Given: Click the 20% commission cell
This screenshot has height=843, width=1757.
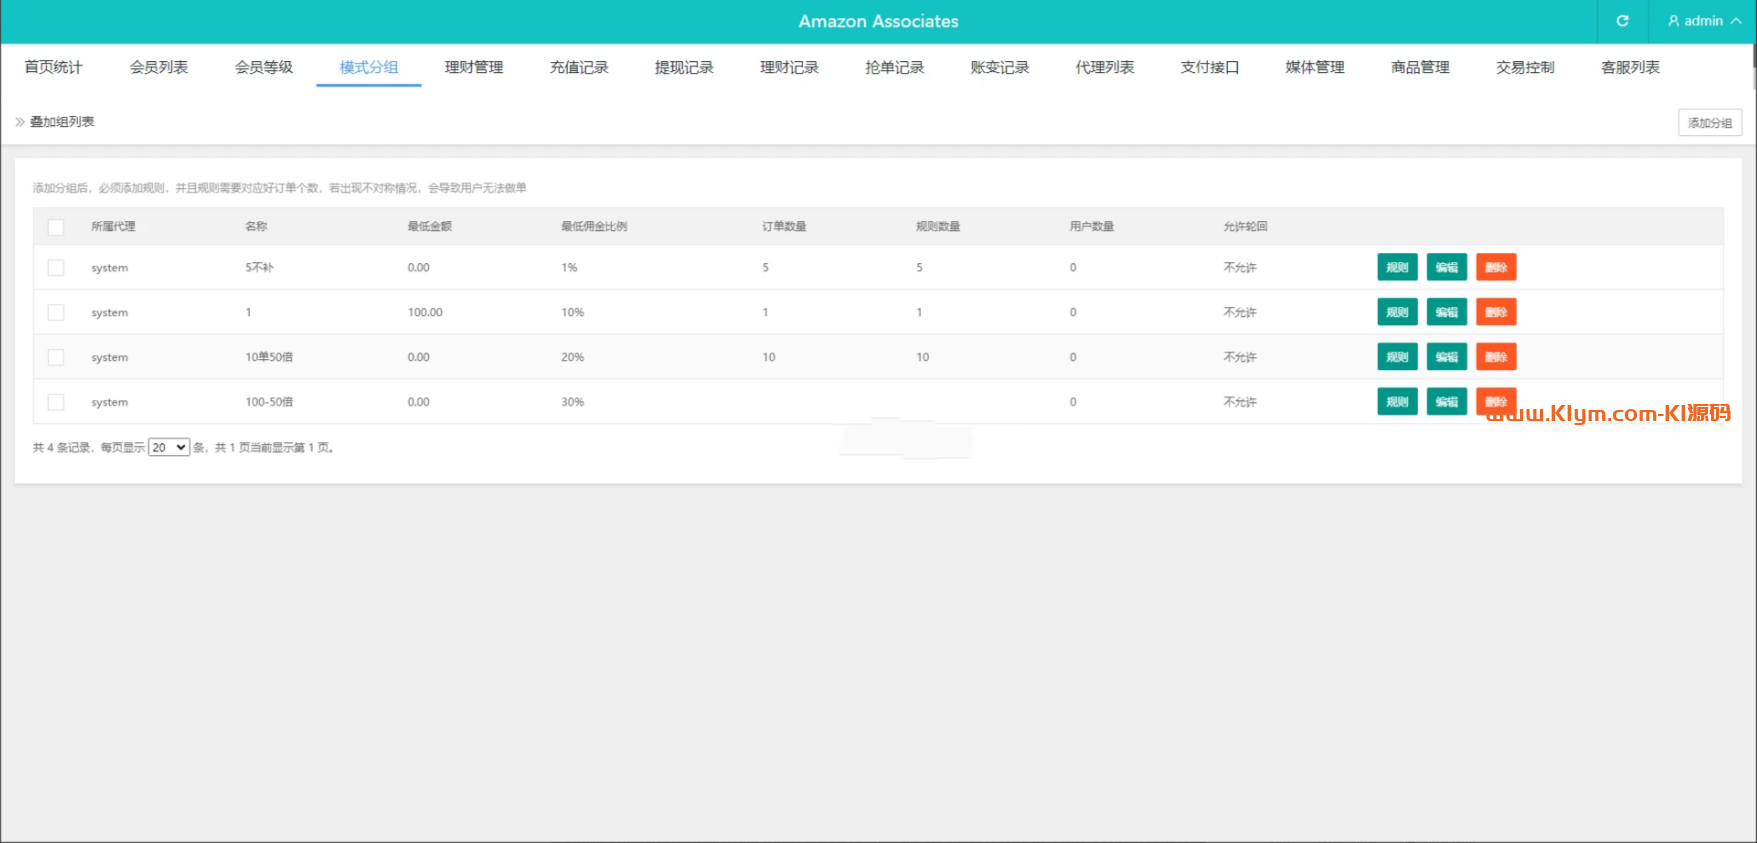Looking at the screenshot, I should click(572, 357).
